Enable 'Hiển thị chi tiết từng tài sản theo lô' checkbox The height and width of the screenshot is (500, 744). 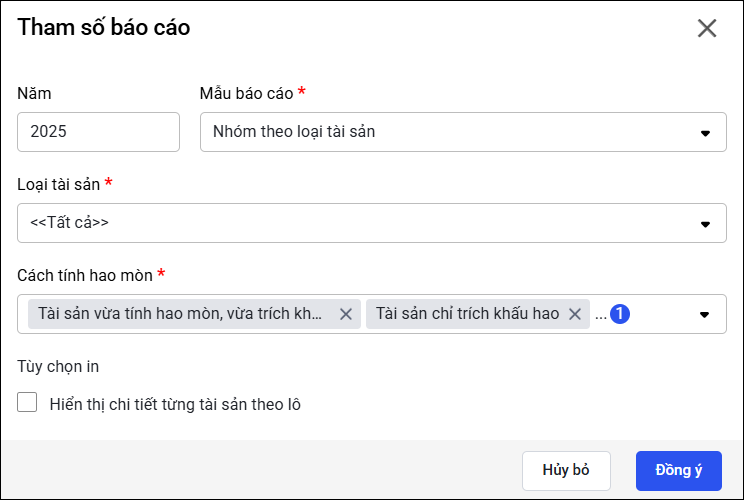click(x=28, y=404)
